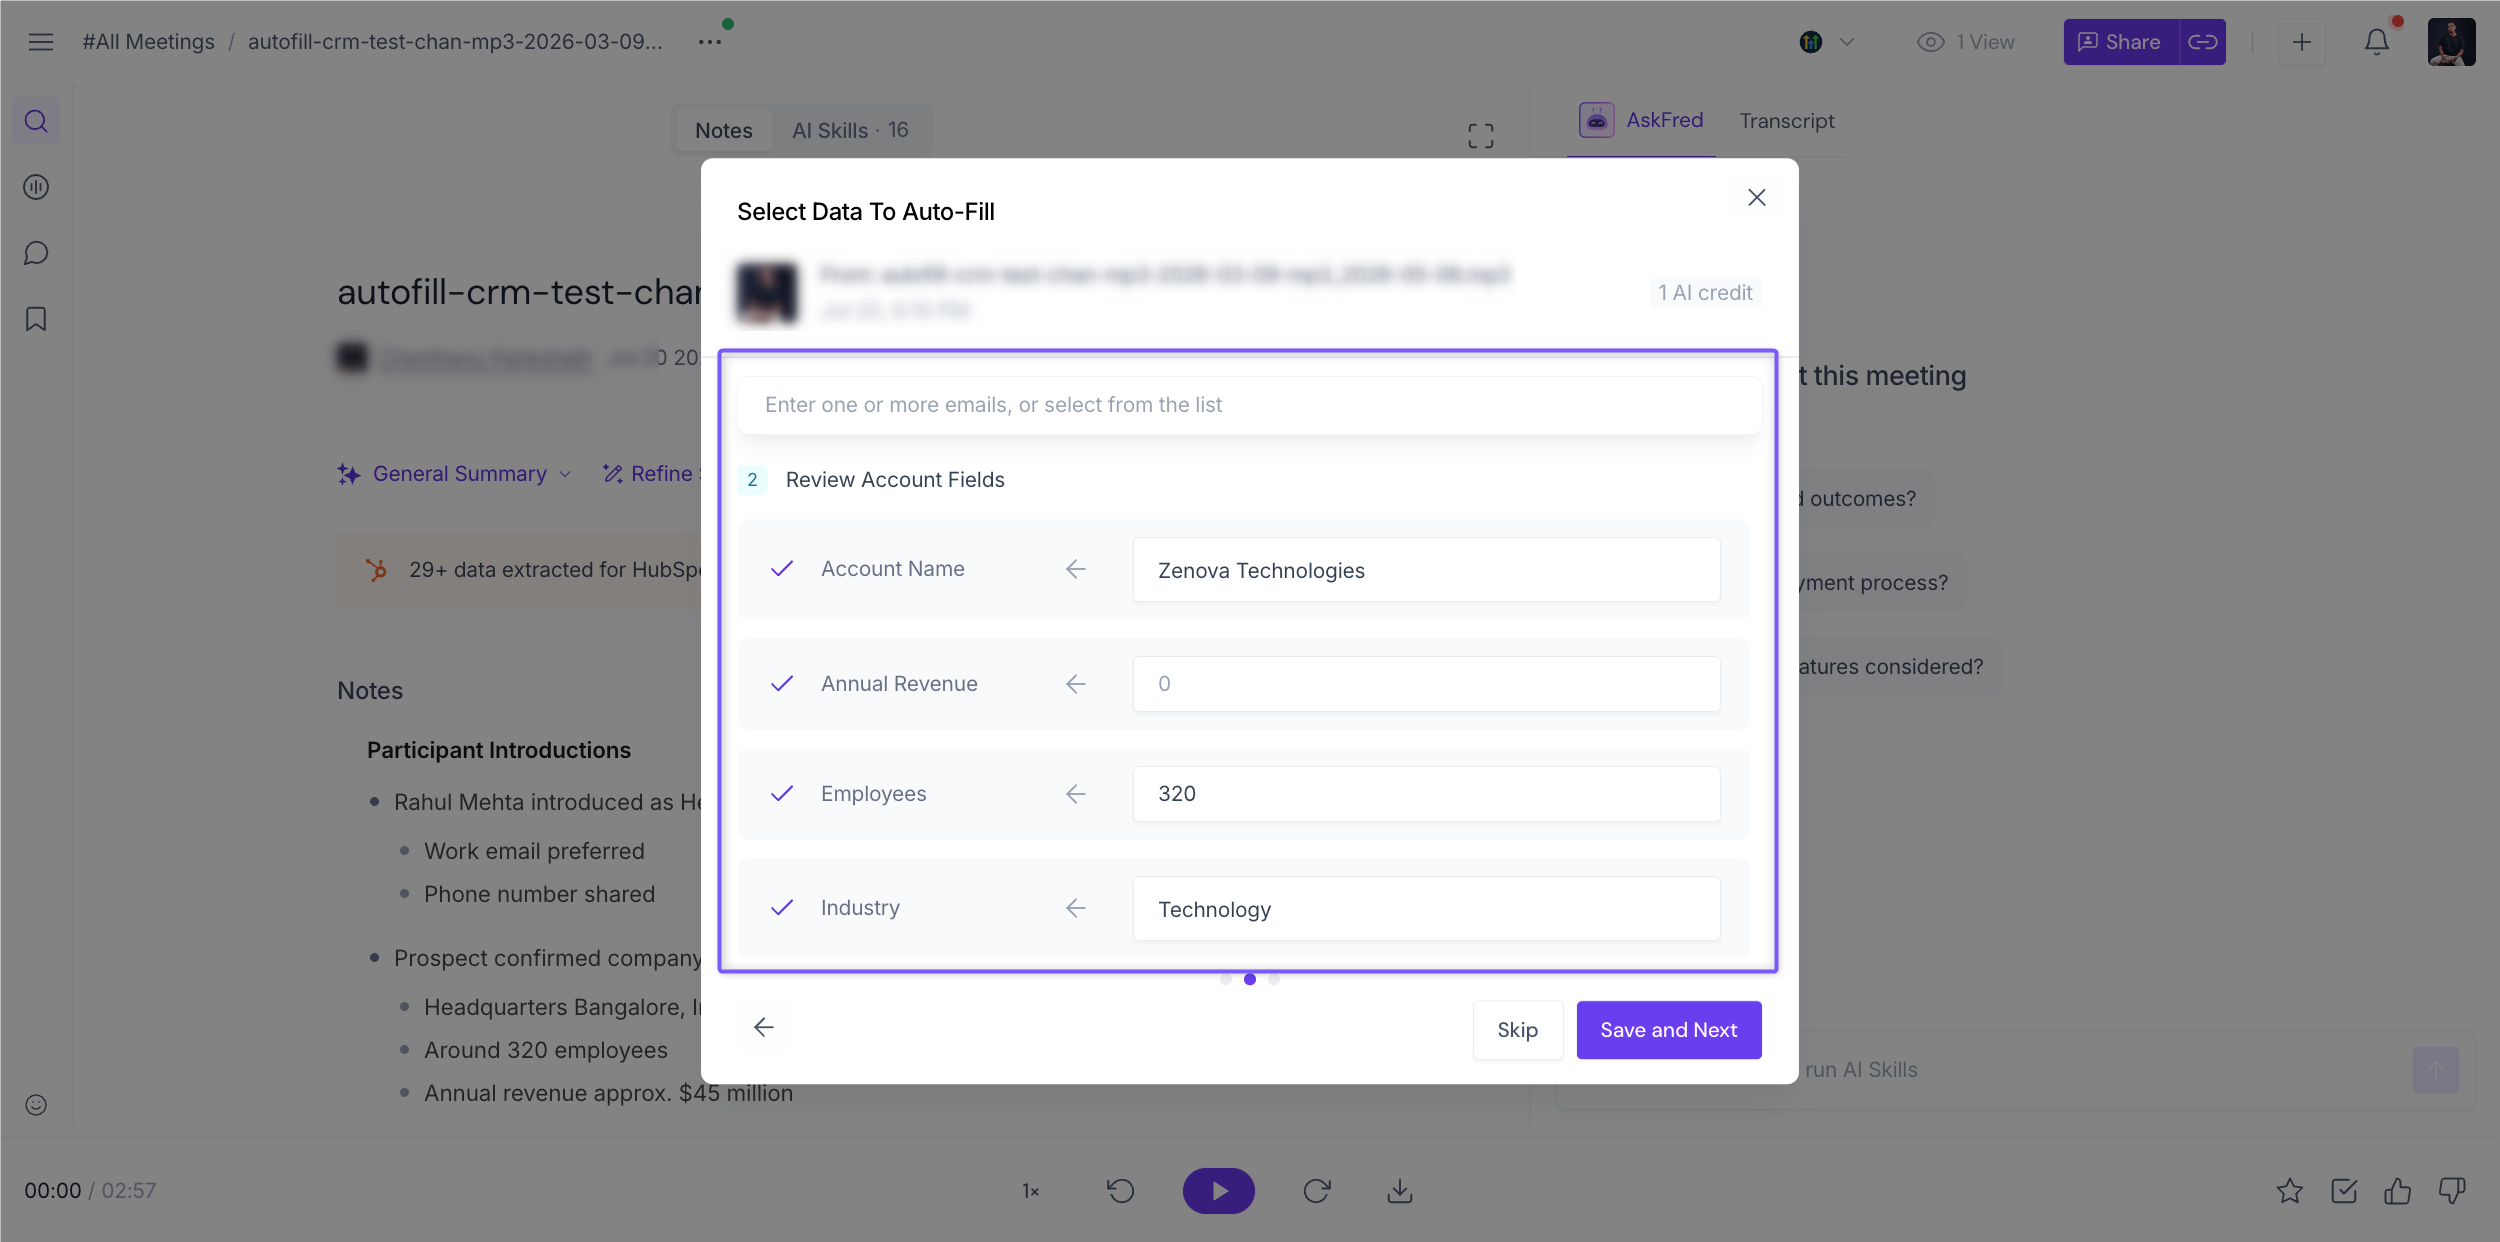Open the three-dot meeting options menu

(x=710, y=42)
